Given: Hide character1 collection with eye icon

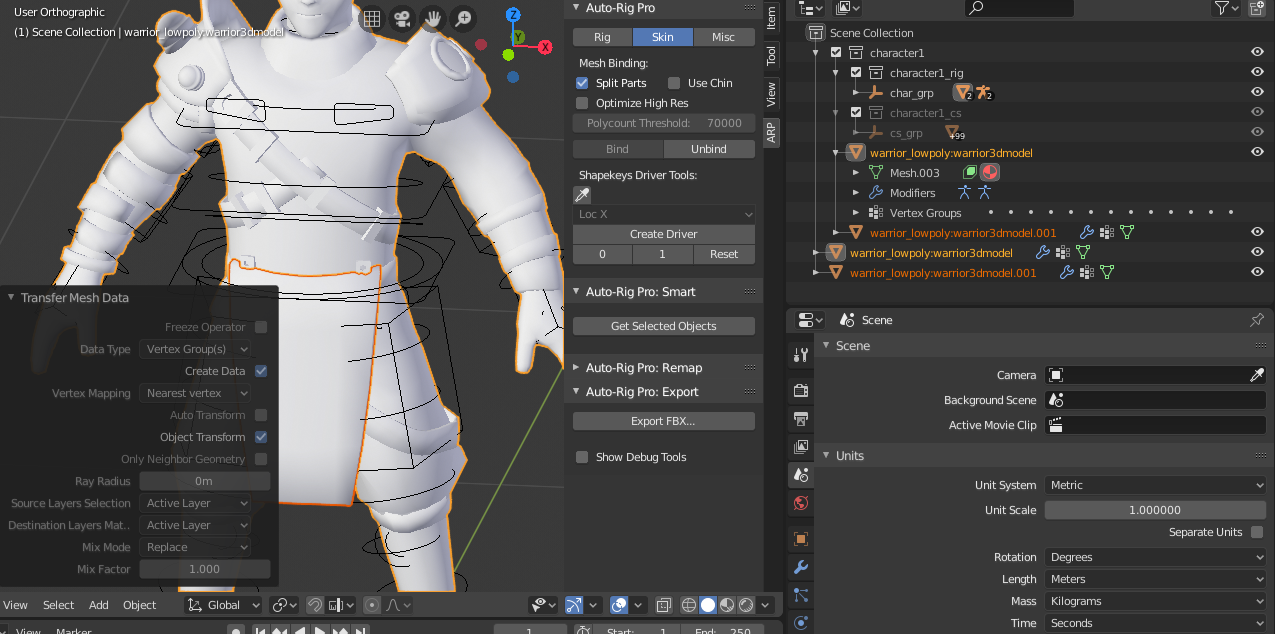Looking at the screenshot, I should click(1257, 52).
